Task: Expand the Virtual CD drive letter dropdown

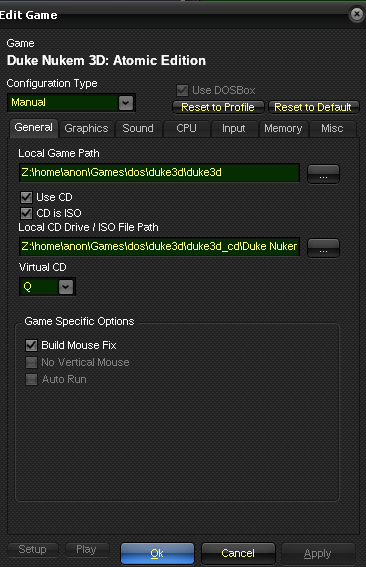Action: 66,287
